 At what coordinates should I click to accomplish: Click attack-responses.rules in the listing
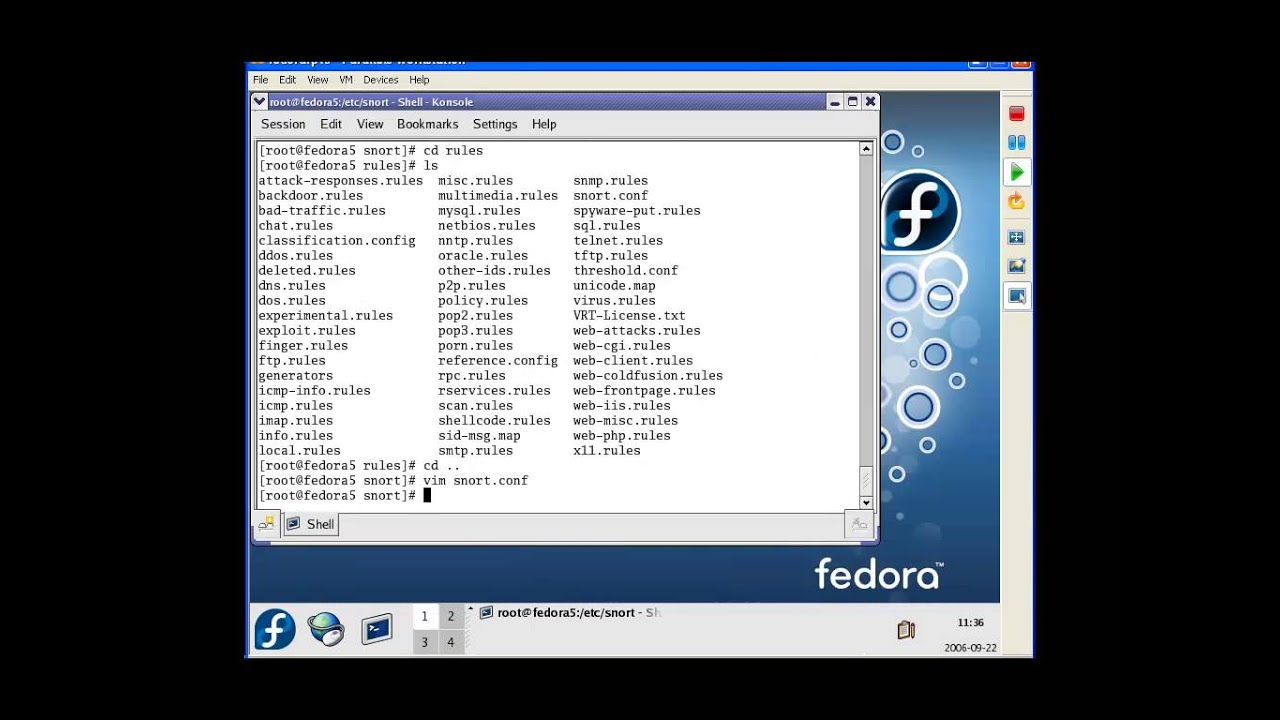[x=340, y=181]
